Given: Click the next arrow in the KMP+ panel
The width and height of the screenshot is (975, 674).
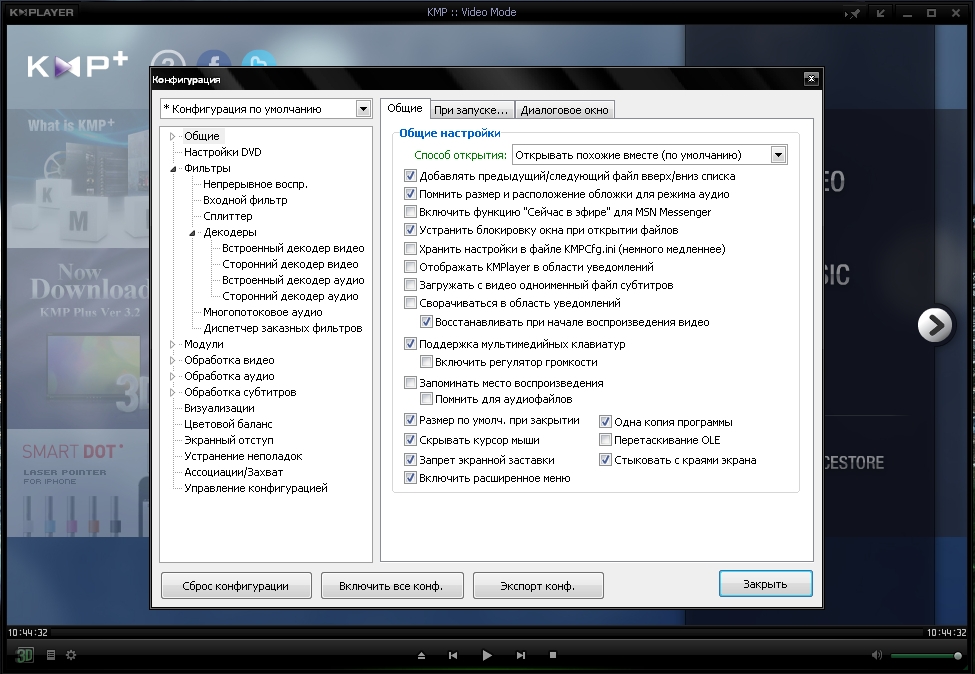Looking at the screenshot, I should pyautogui.click(x=935, y=325).
